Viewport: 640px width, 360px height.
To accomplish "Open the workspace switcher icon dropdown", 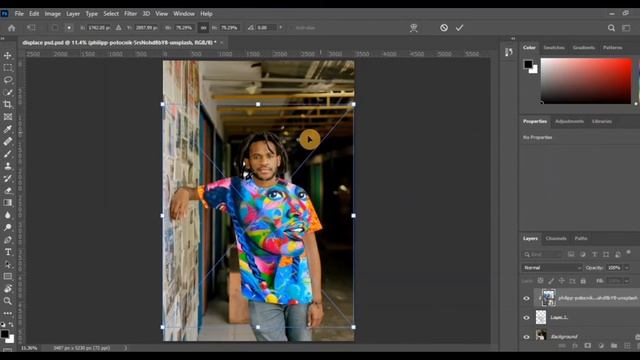I will click(x=626, y=28).
